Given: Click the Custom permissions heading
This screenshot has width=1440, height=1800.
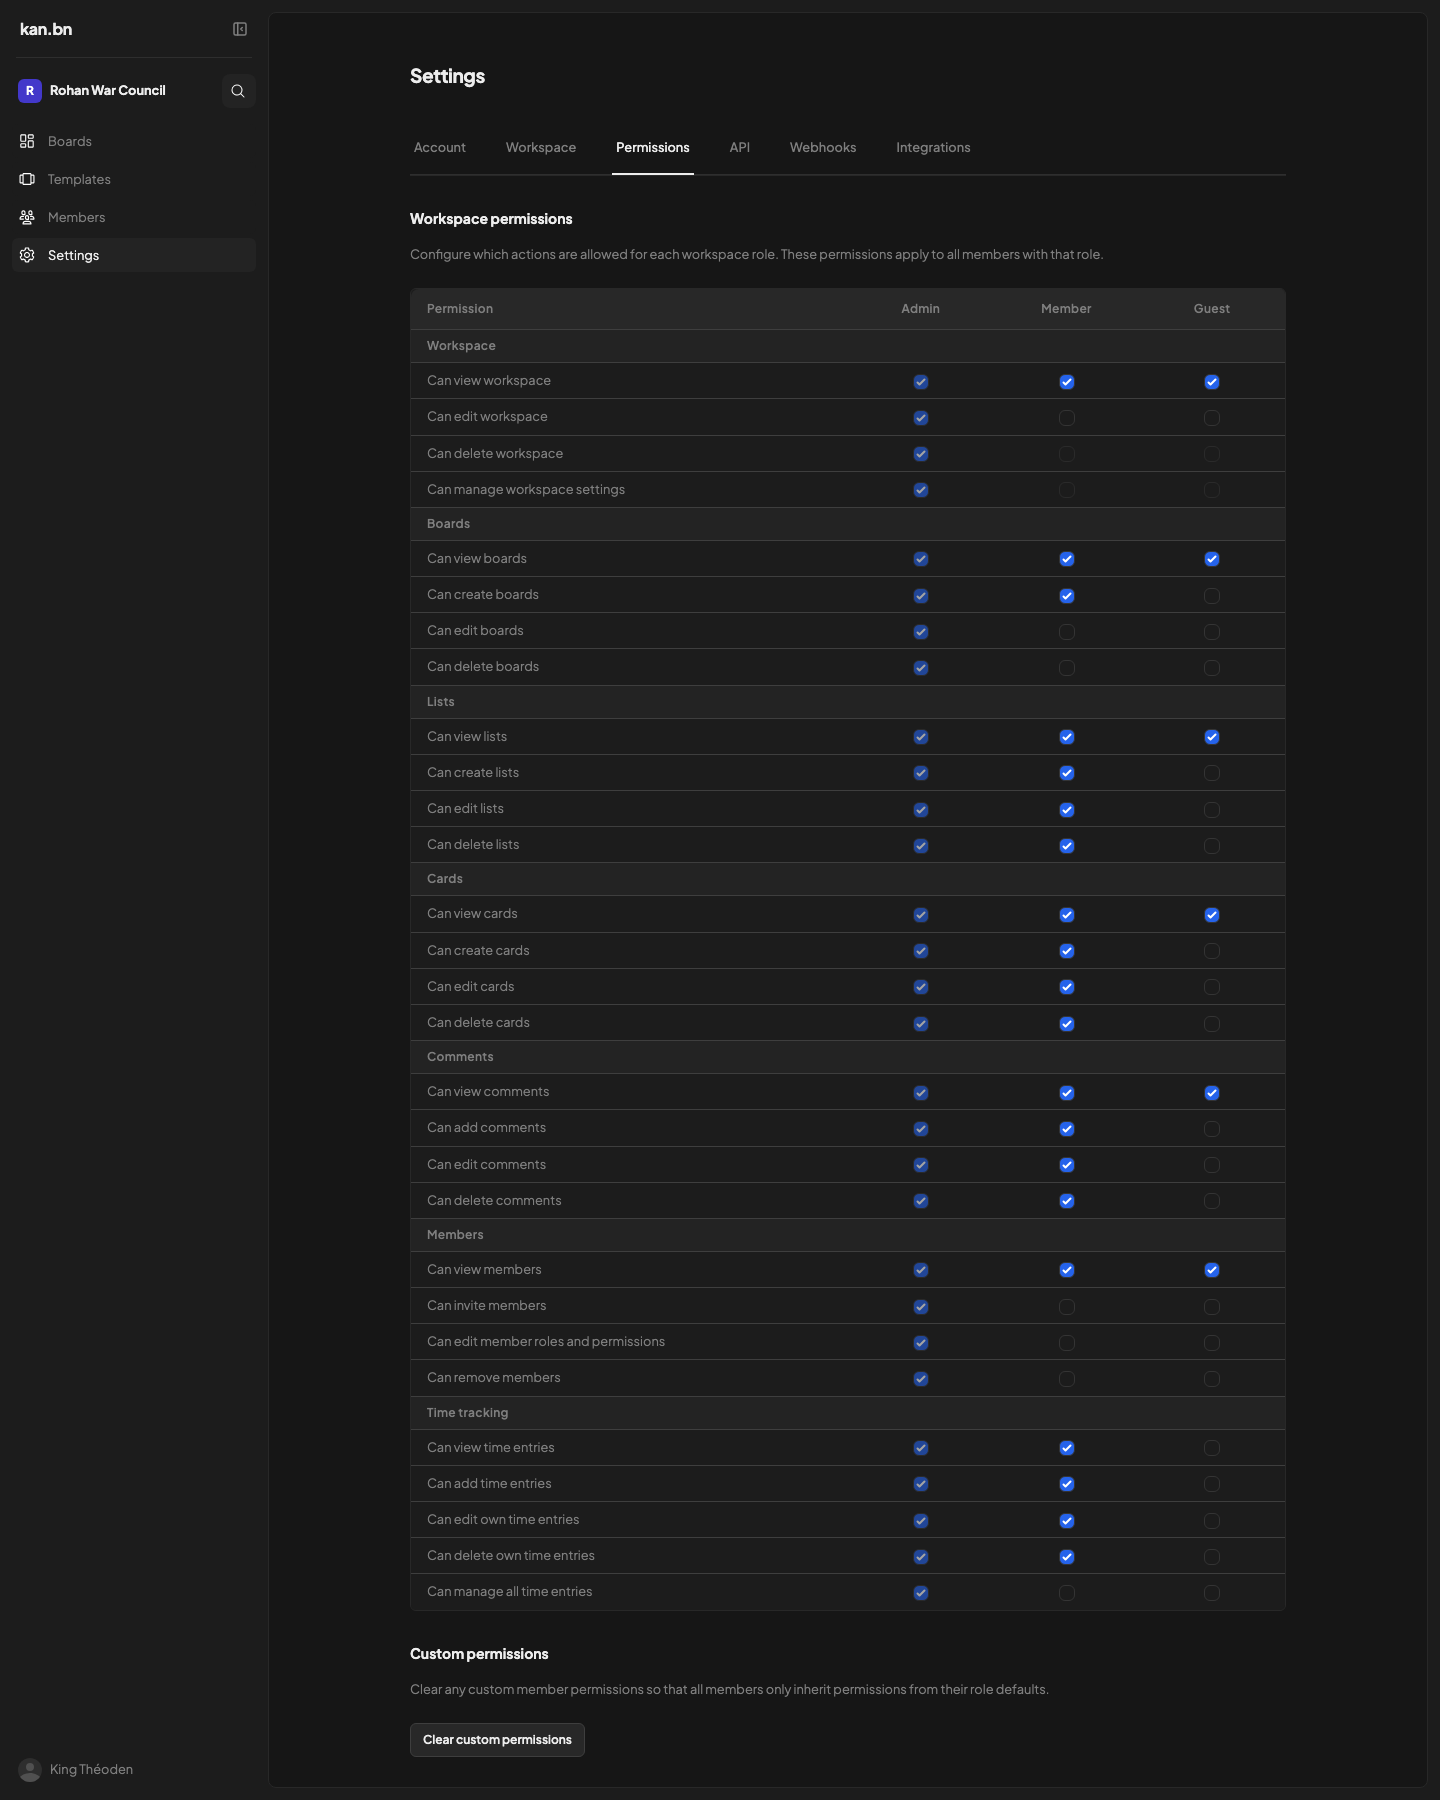Looking at the screenshot, I should click(479, 1654).
